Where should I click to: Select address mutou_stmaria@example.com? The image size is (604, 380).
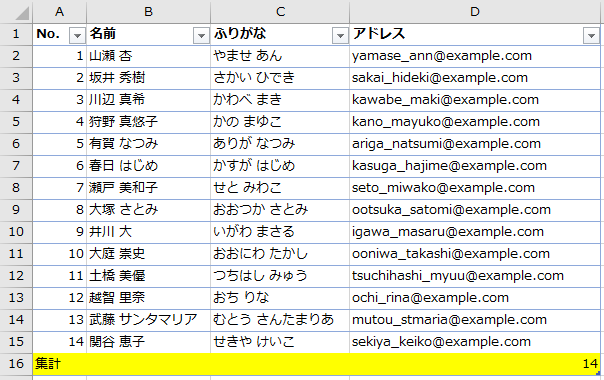(475, 320)
